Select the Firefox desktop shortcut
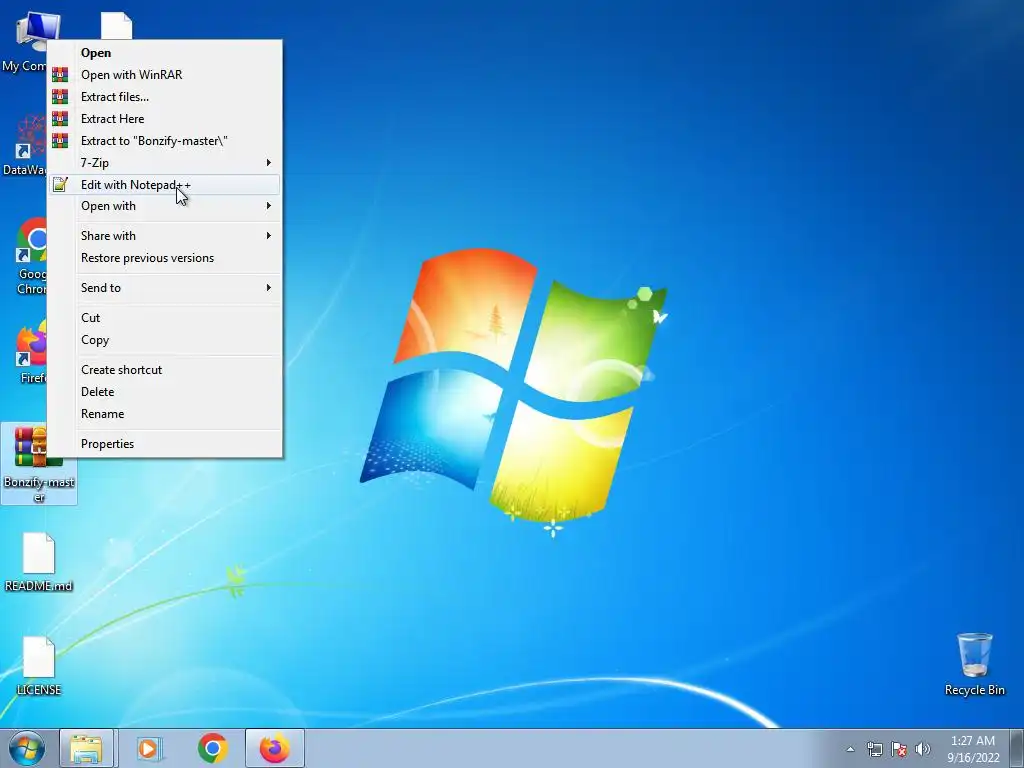1024x768 pixels. [x=29, y=351]
